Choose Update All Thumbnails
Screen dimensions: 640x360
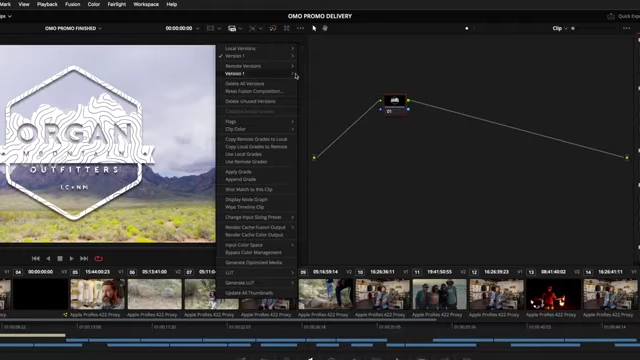click(257, 293)
